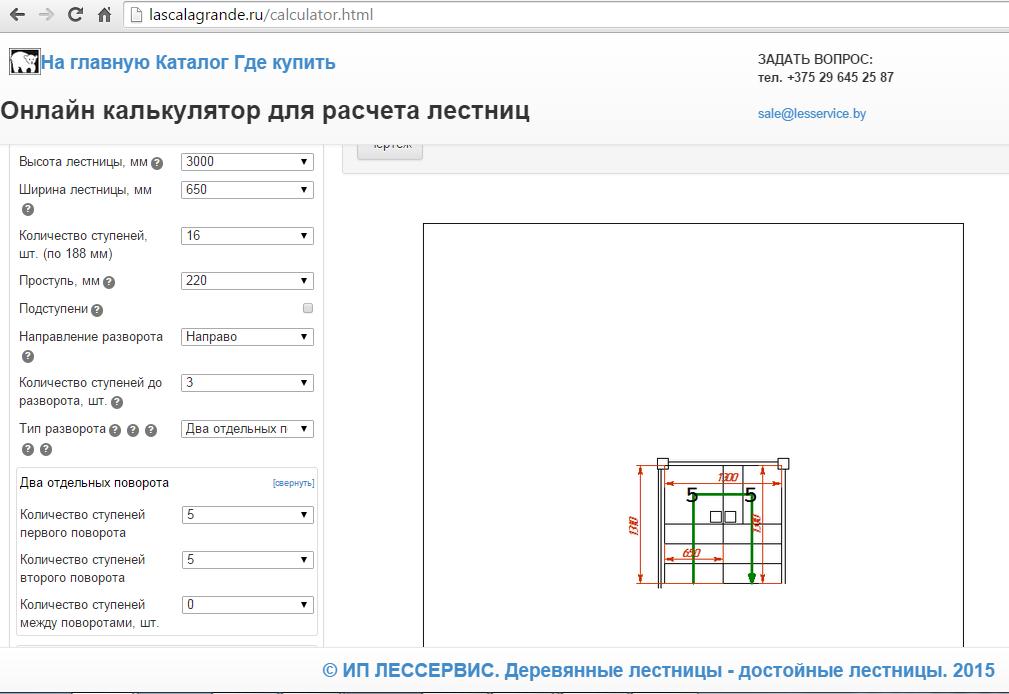1009x694 pixels.
Task: Click the browser home icon
Action: (104, 14)
